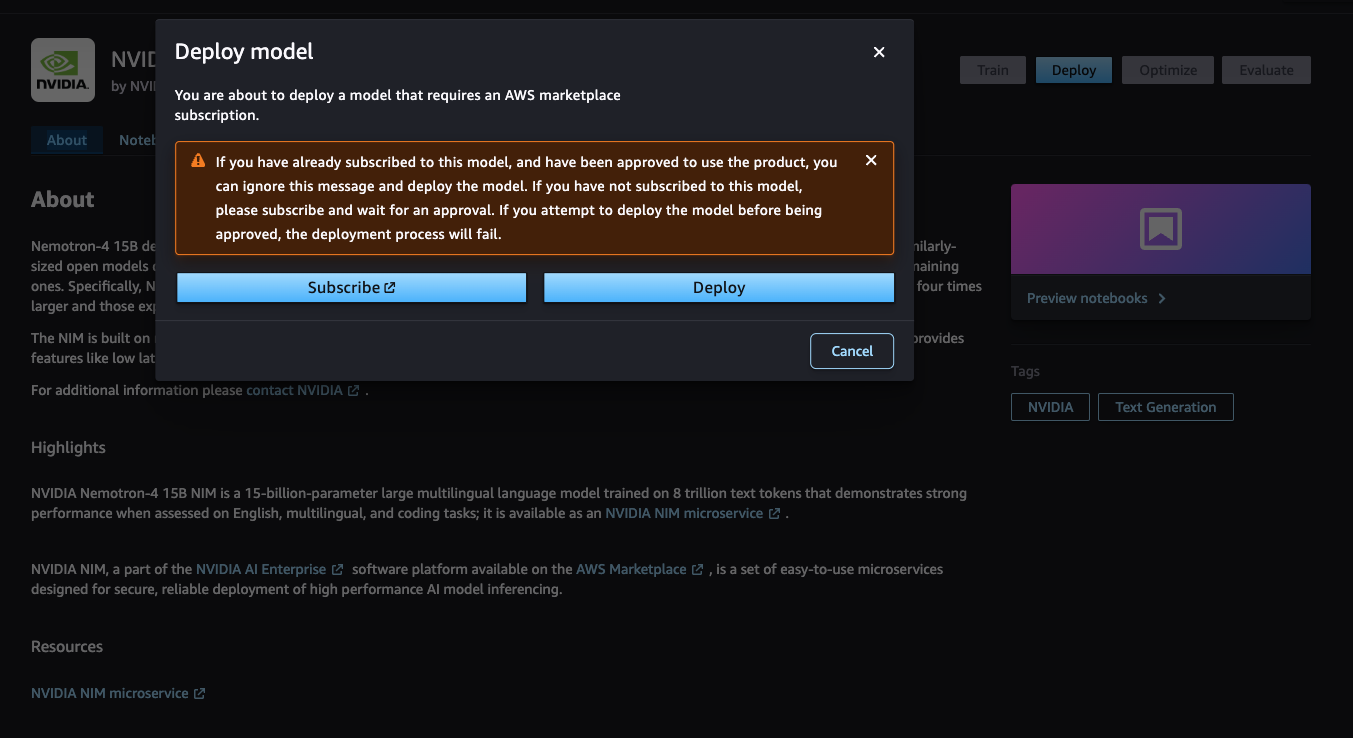Click the Optimize button in page header
This screenshot has width=1353, height=738.
pyautogui.click(x=1168, y=70)
